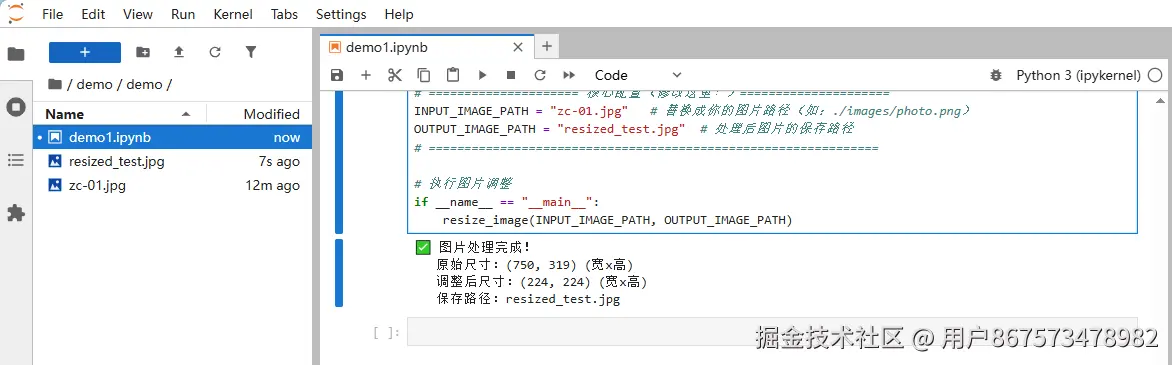1172x365 pixels.
Task: Click the Jupyter logo icon
Action: [15, 13]
